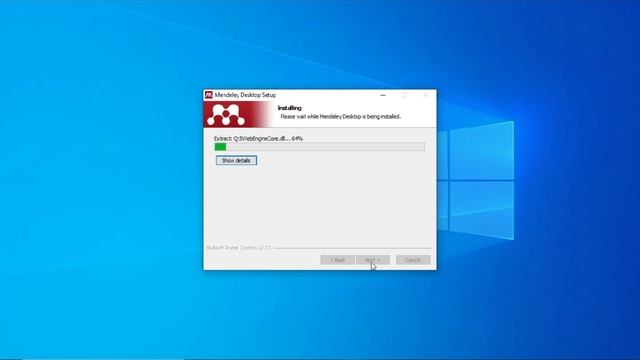Click the 'Mendeley Desktop Setup' window title

pos(245,95)
